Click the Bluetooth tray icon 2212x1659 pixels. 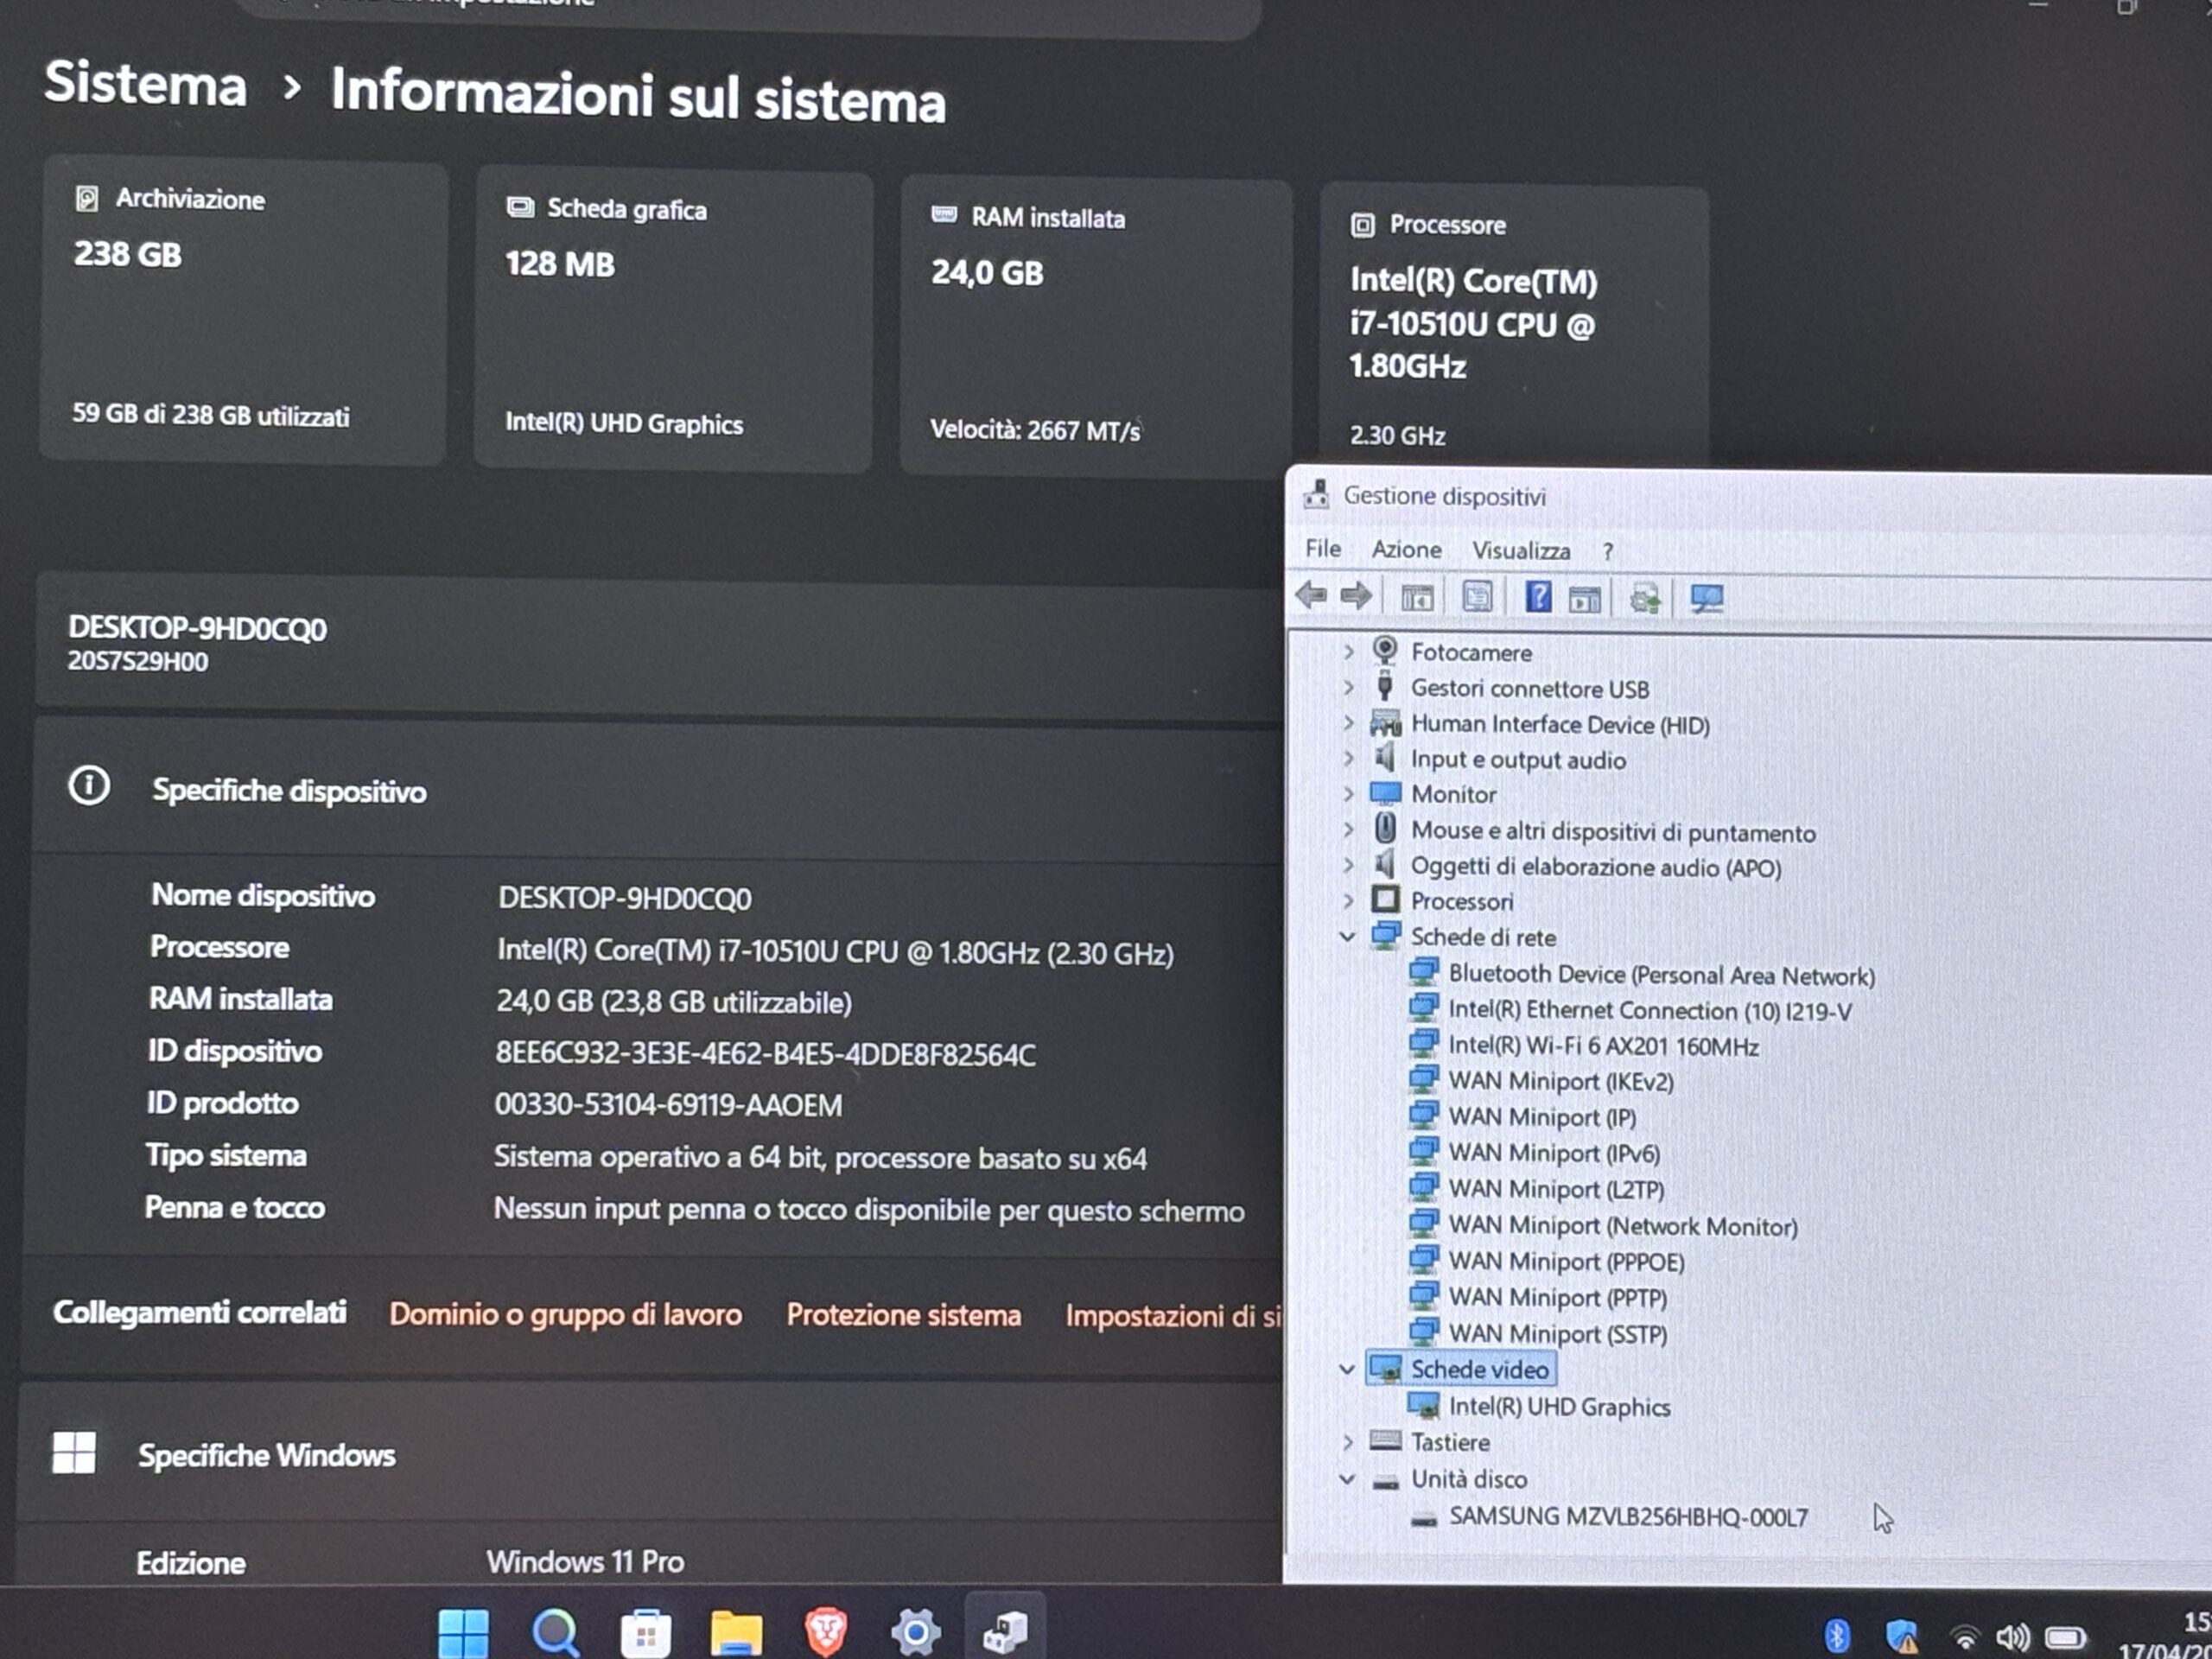tap(1836, 1636)
